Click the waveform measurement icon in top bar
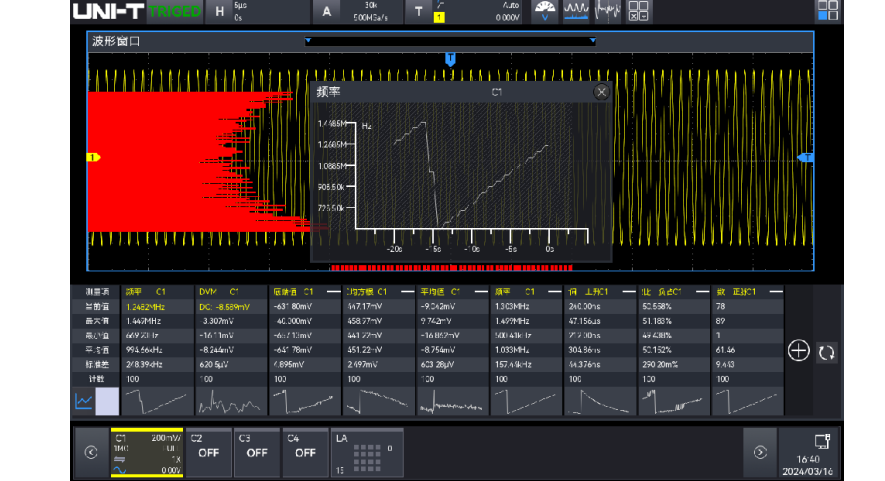885x481 pixels. pyautogui.click(x=576, y=11)
